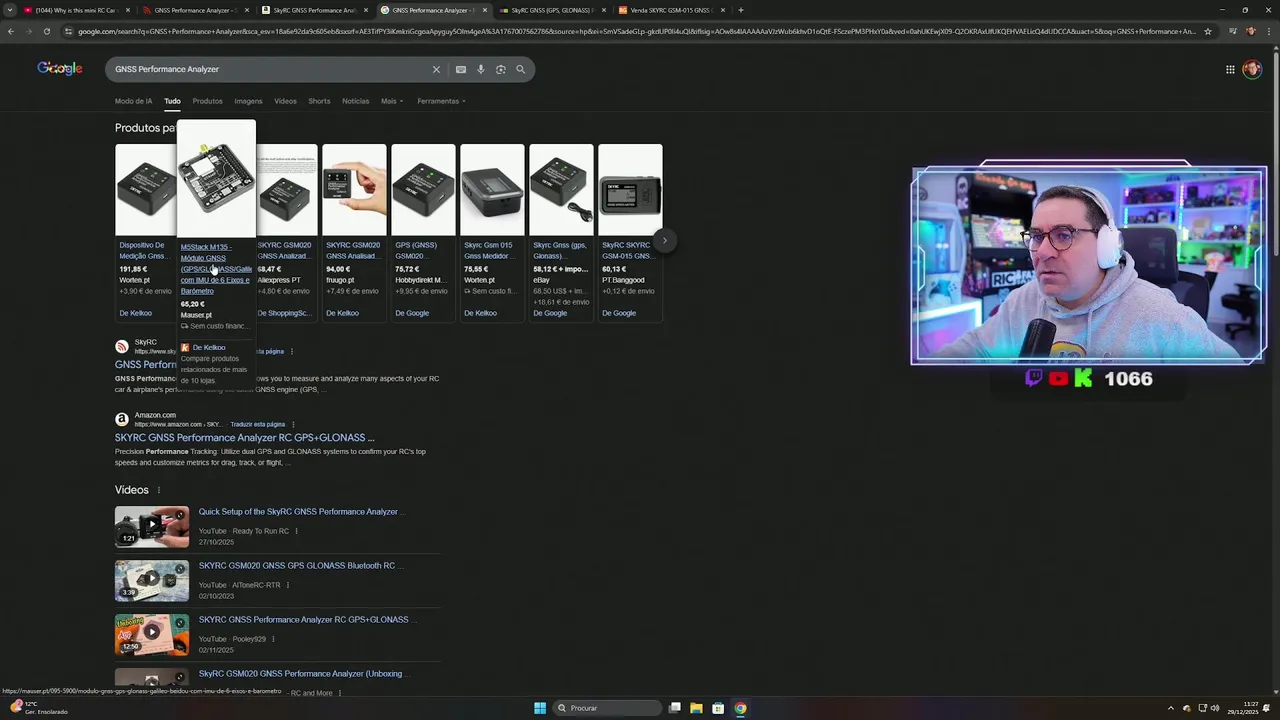1280x720 pixels.
Task: Click the taskbar Procurar search box
Action: click(x=608, y=708)
